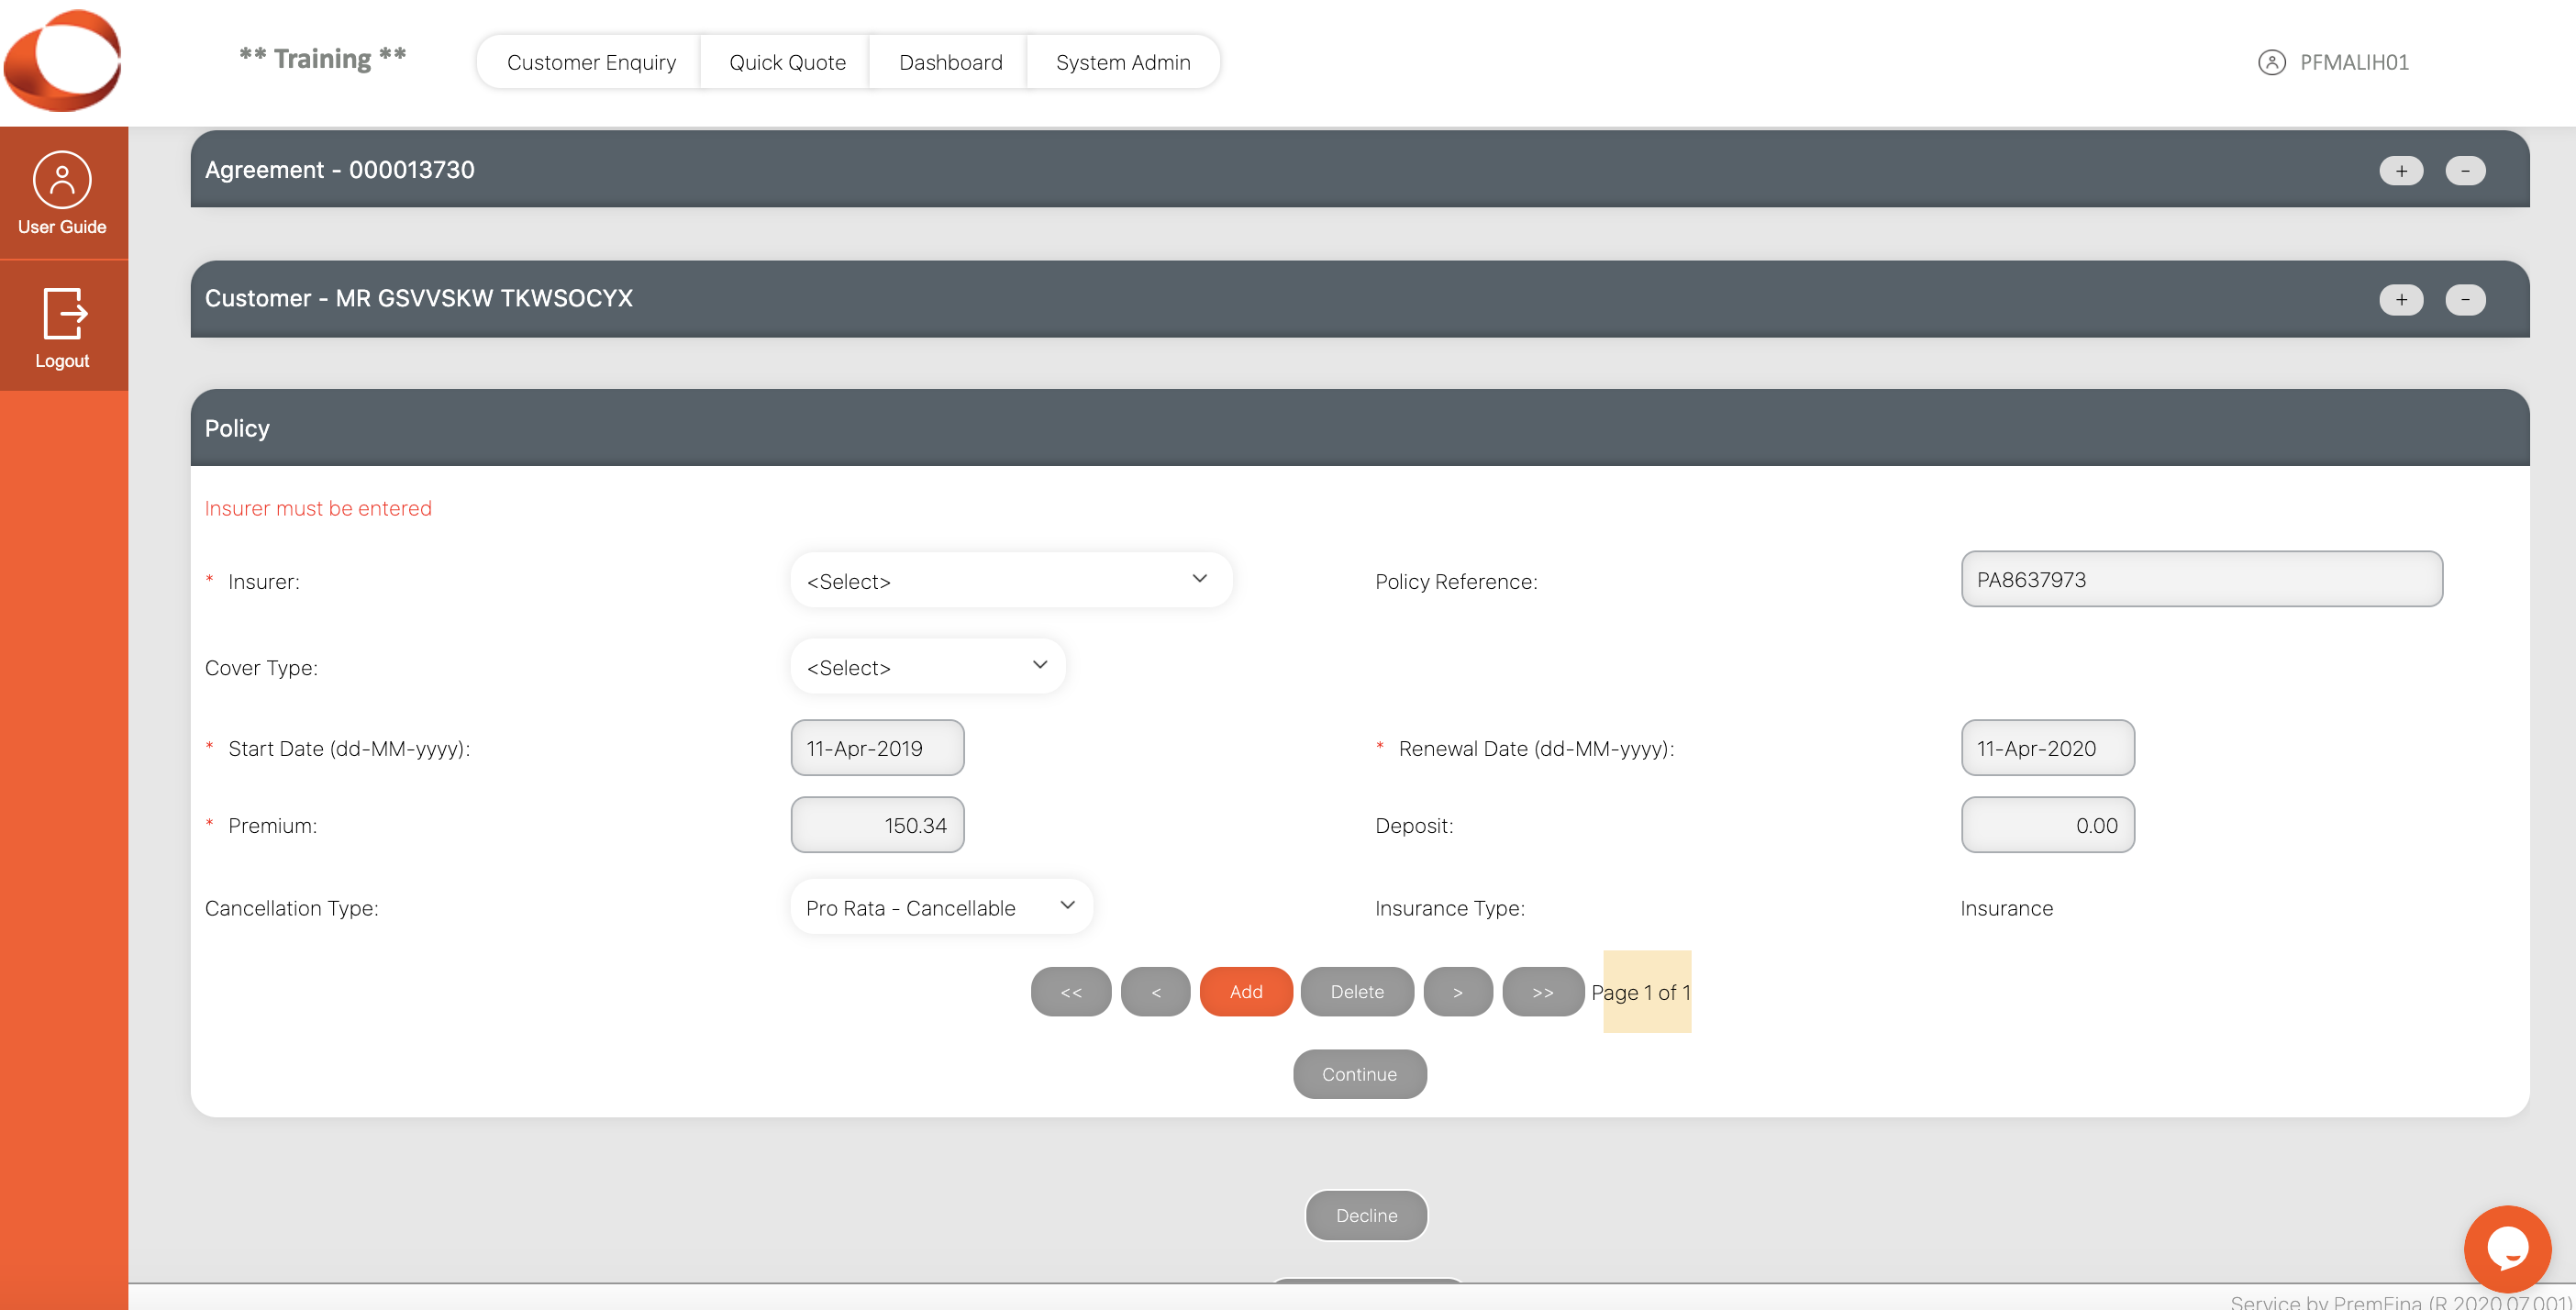
Task: Click the first page navigation icon
Action: pos(1069,991)
